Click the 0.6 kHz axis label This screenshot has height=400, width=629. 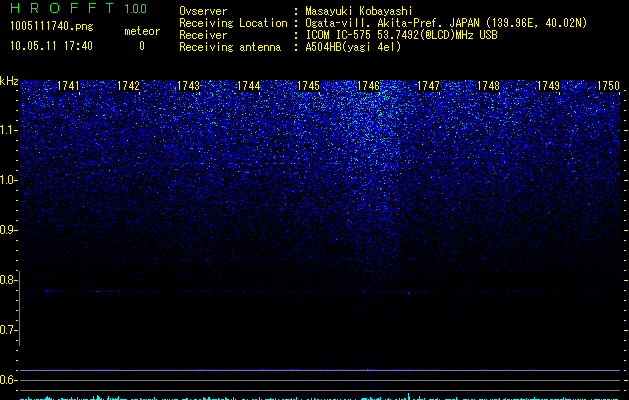(8, 380)
